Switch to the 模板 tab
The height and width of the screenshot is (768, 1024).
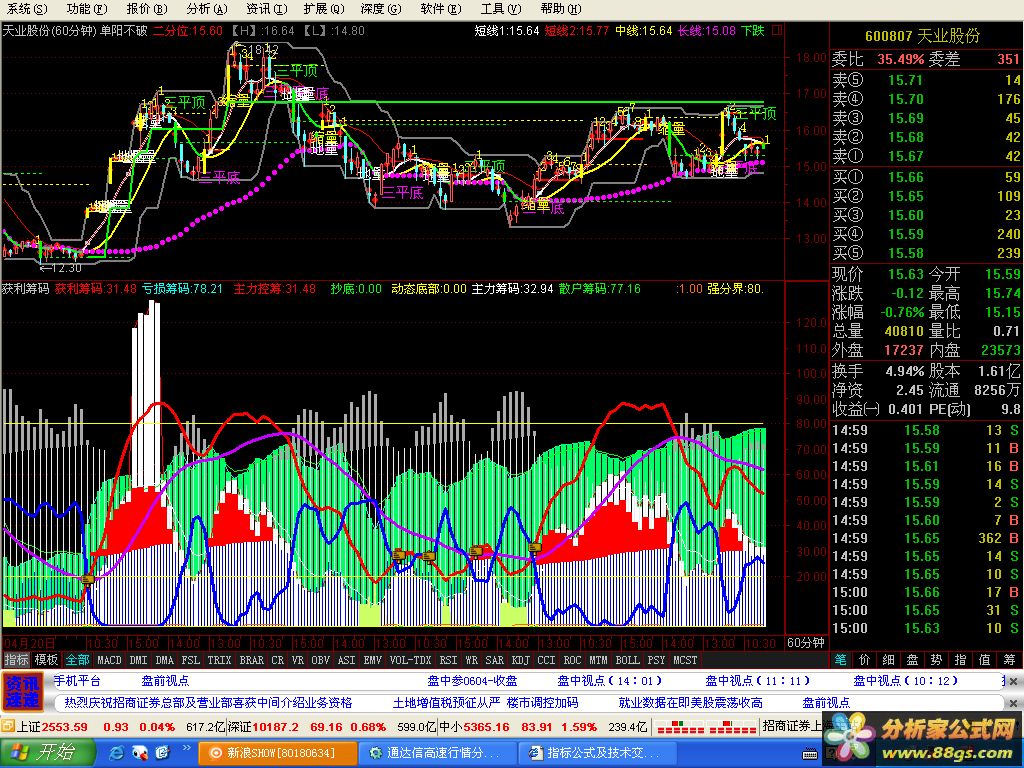[46, 660]
